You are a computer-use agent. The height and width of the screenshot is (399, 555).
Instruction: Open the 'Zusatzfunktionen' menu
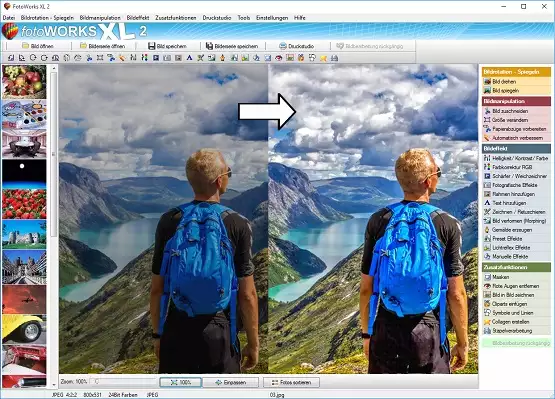point(176,17)
